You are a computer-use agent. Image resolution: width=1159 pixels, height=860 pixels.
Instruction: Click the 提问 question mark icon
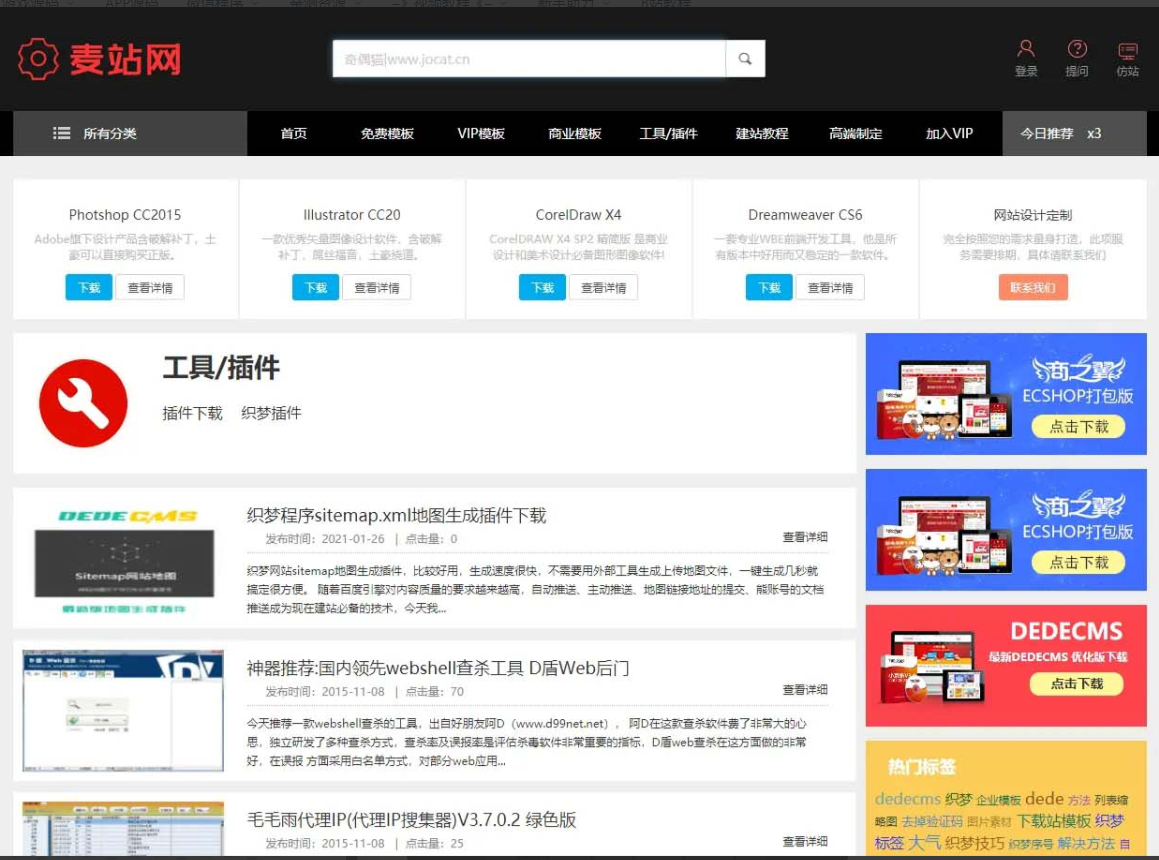tap(1077, 49)
